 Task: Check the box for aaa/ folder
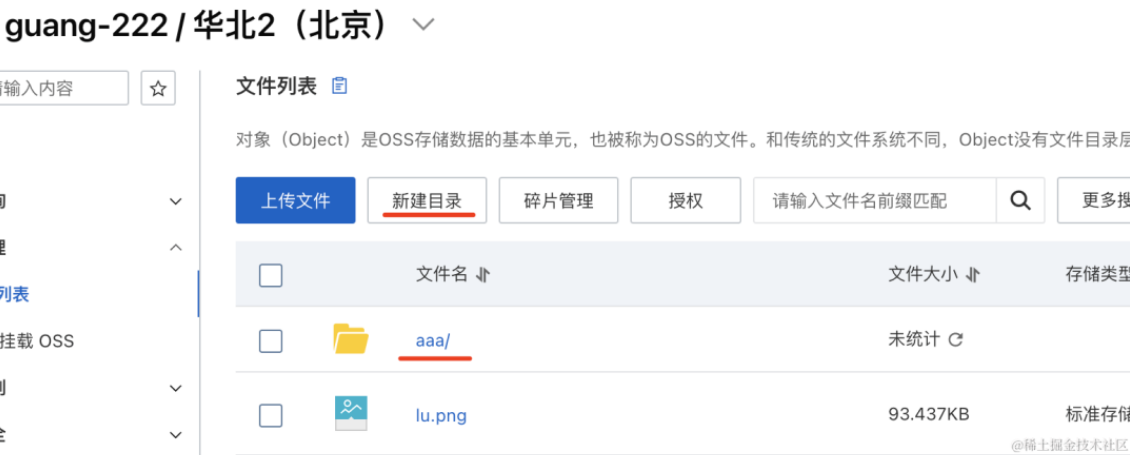(x=270, y=340)
